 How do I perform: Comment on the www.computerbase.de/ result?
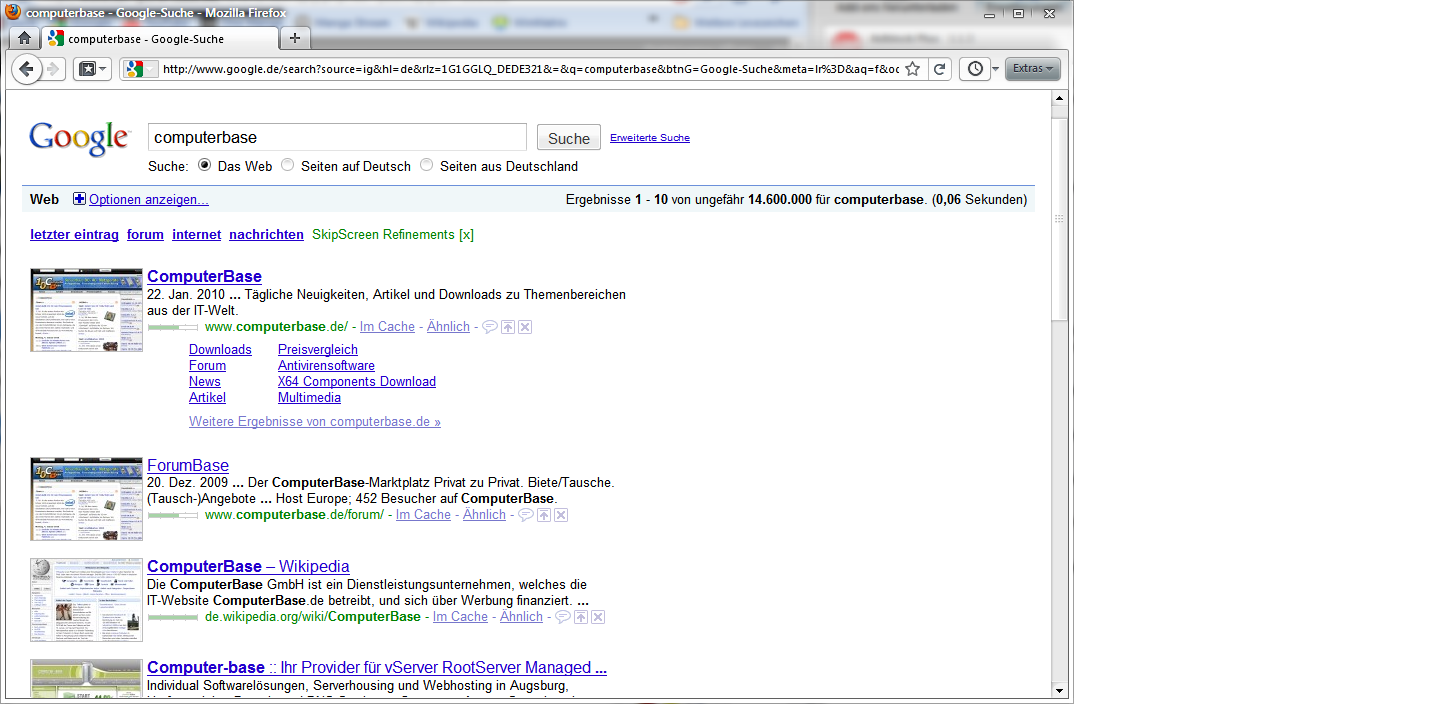490,327
